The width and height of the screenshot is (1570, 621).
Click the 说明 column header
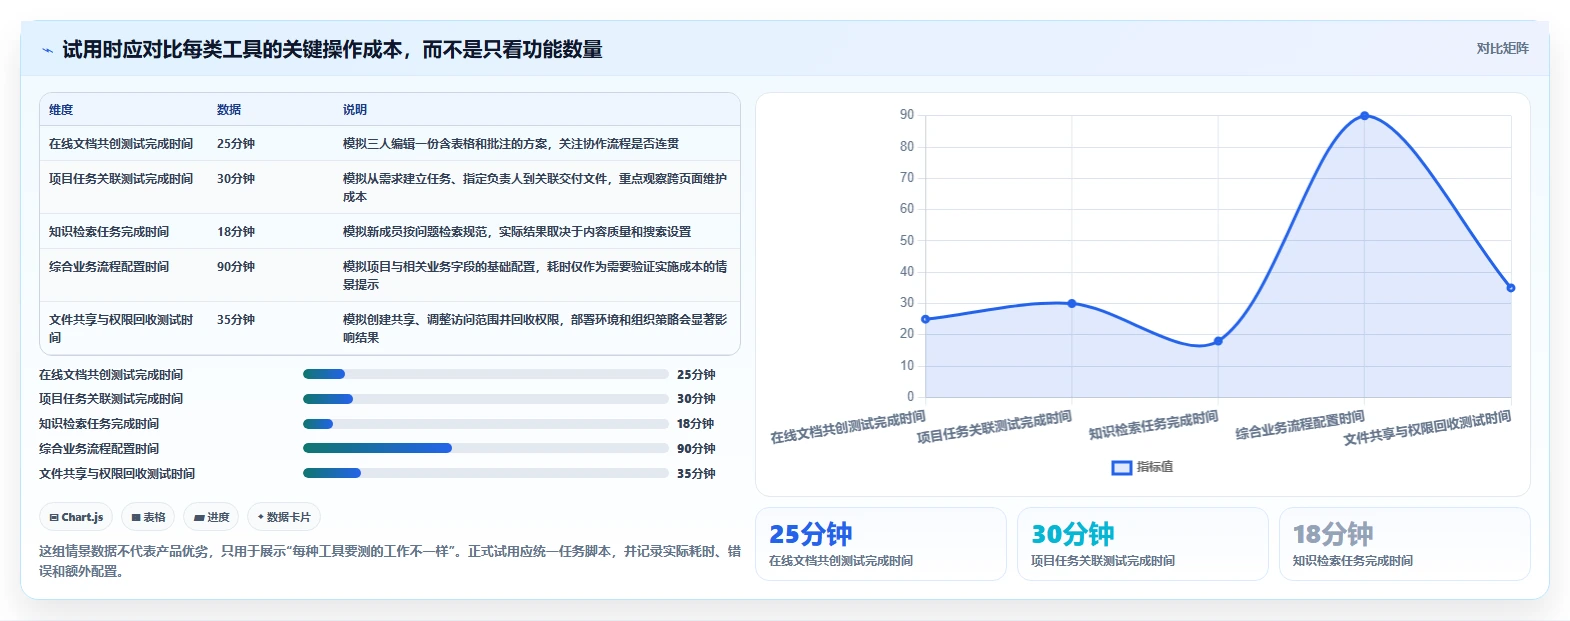pos(355,110)
